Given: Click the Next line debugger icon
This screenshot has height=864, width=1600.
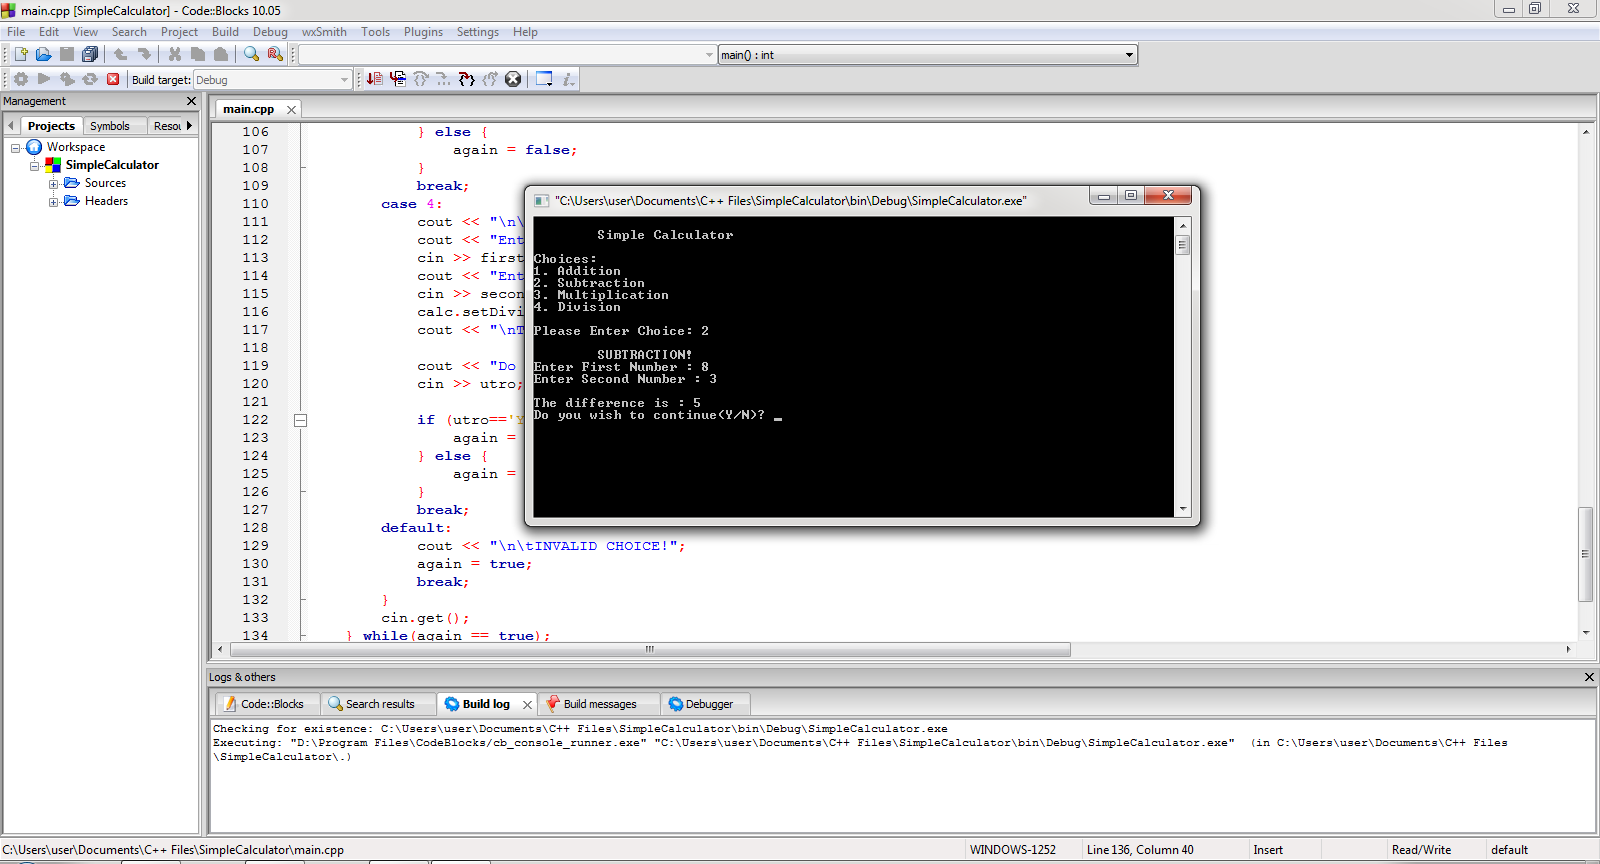Looking at the screenshot, I should pos(421,79).
